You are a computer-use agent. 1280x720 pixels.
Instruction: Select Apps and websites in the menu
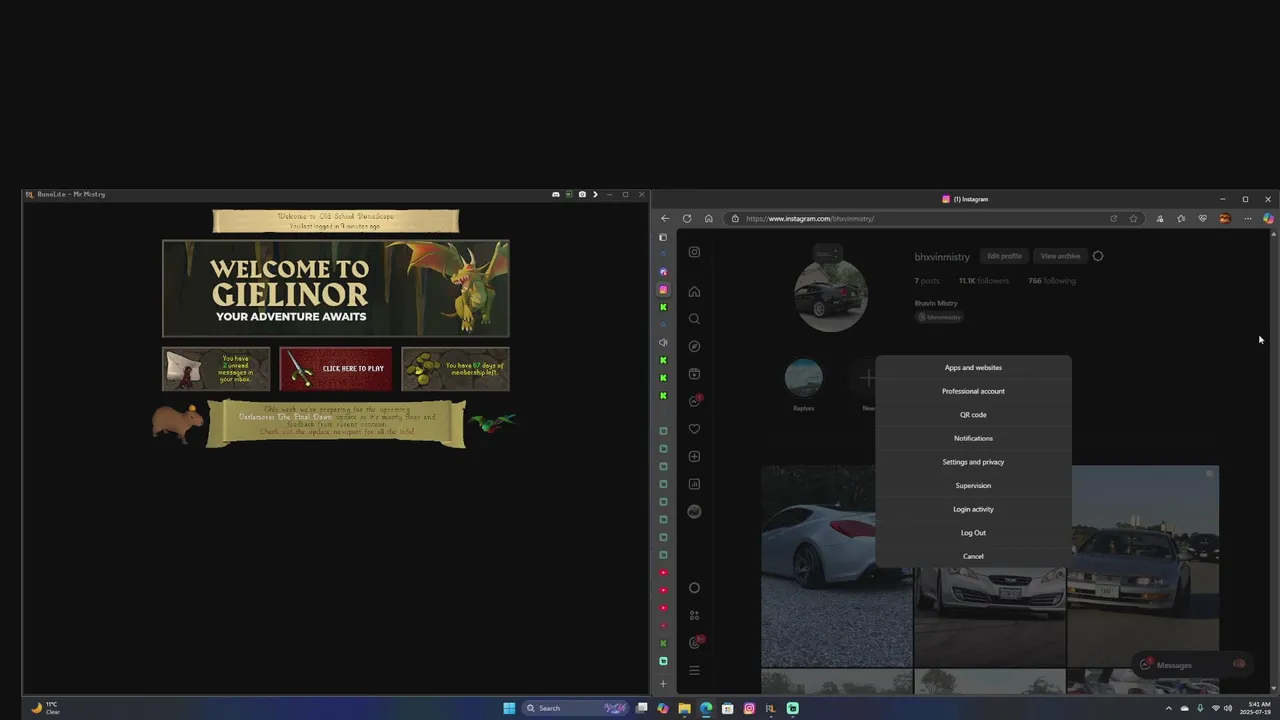[x=973, y=367]
